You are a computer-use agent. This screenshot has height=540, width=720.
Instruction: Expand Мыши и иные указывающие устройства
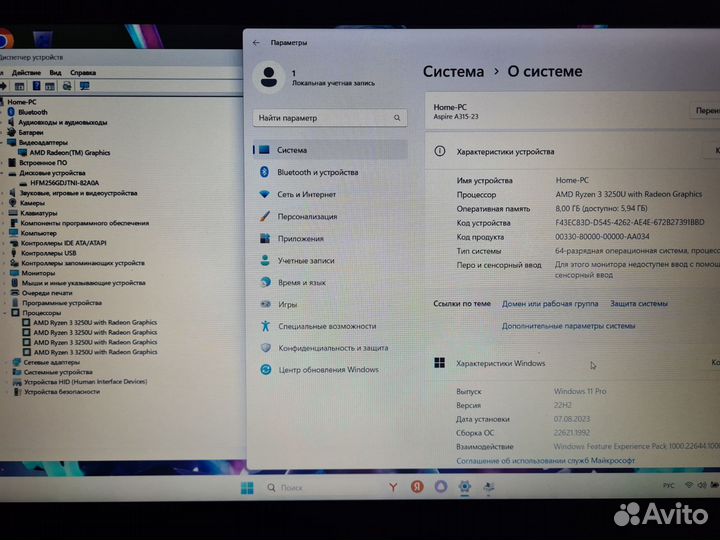(x=5, y=283)
